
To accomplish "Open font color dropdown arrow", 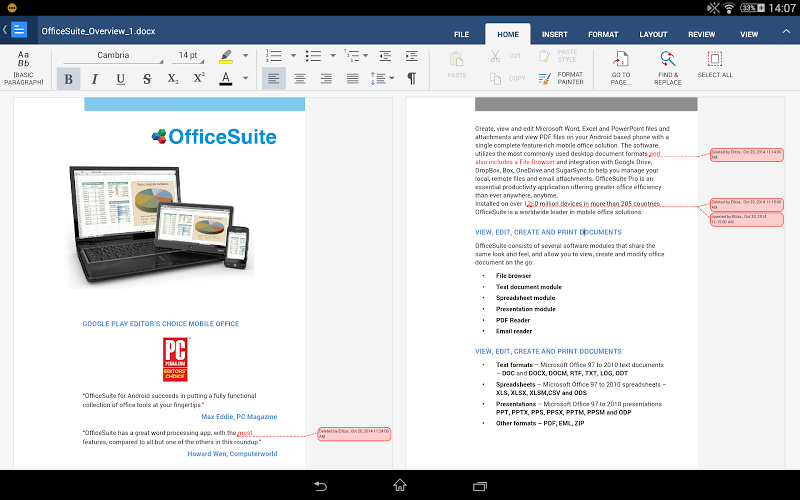I will click(245, 78).
